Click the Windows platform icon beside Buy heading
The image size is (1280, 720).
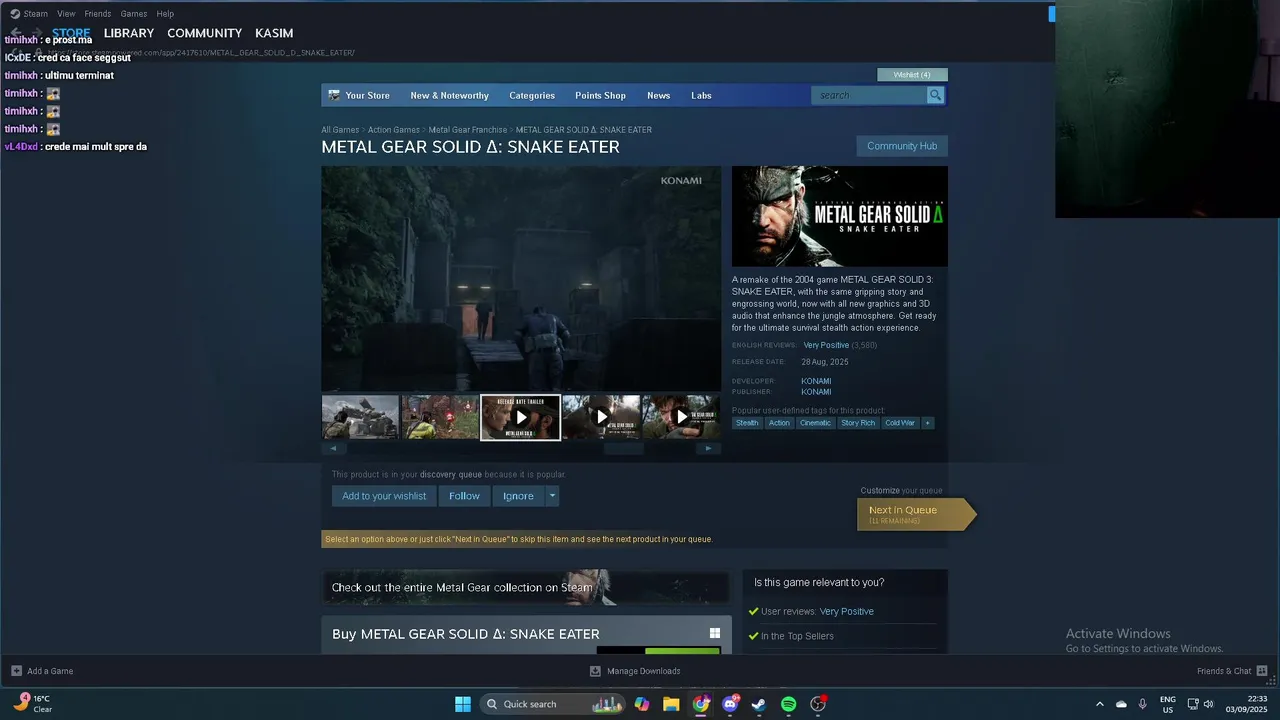tap(715, 633)
